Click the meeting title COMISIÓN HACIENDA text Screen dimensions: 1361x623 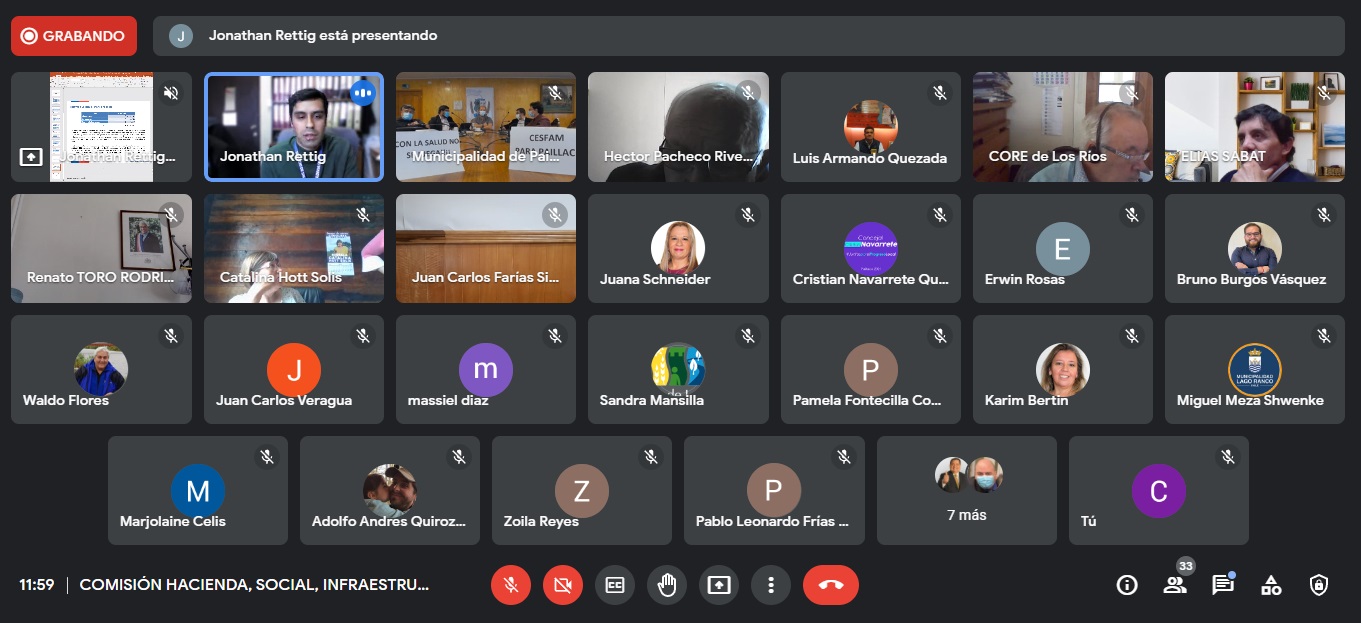click(x=254, y=585)
